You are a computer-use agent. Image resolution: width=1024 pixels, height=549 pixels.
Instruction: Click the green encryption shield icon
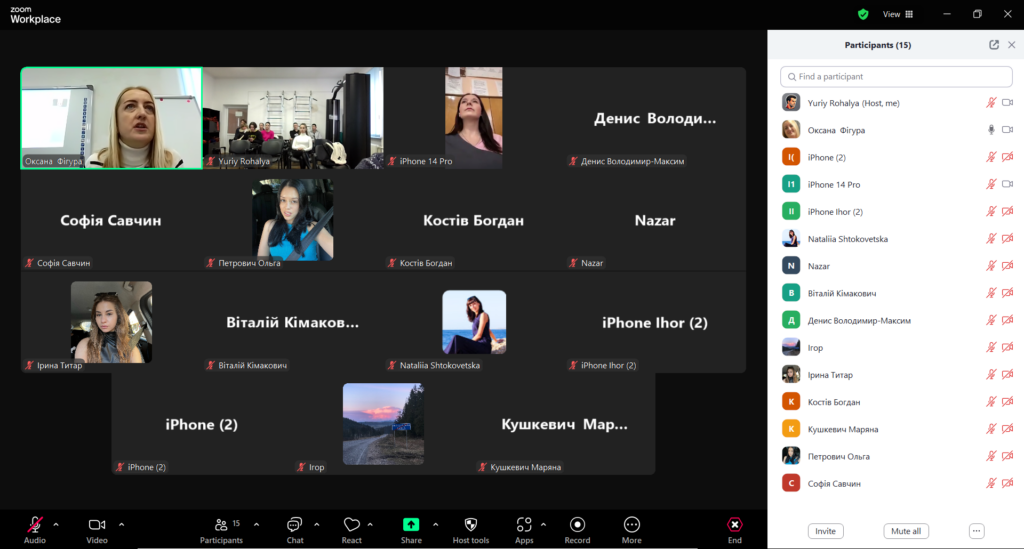tap(863, 14)
